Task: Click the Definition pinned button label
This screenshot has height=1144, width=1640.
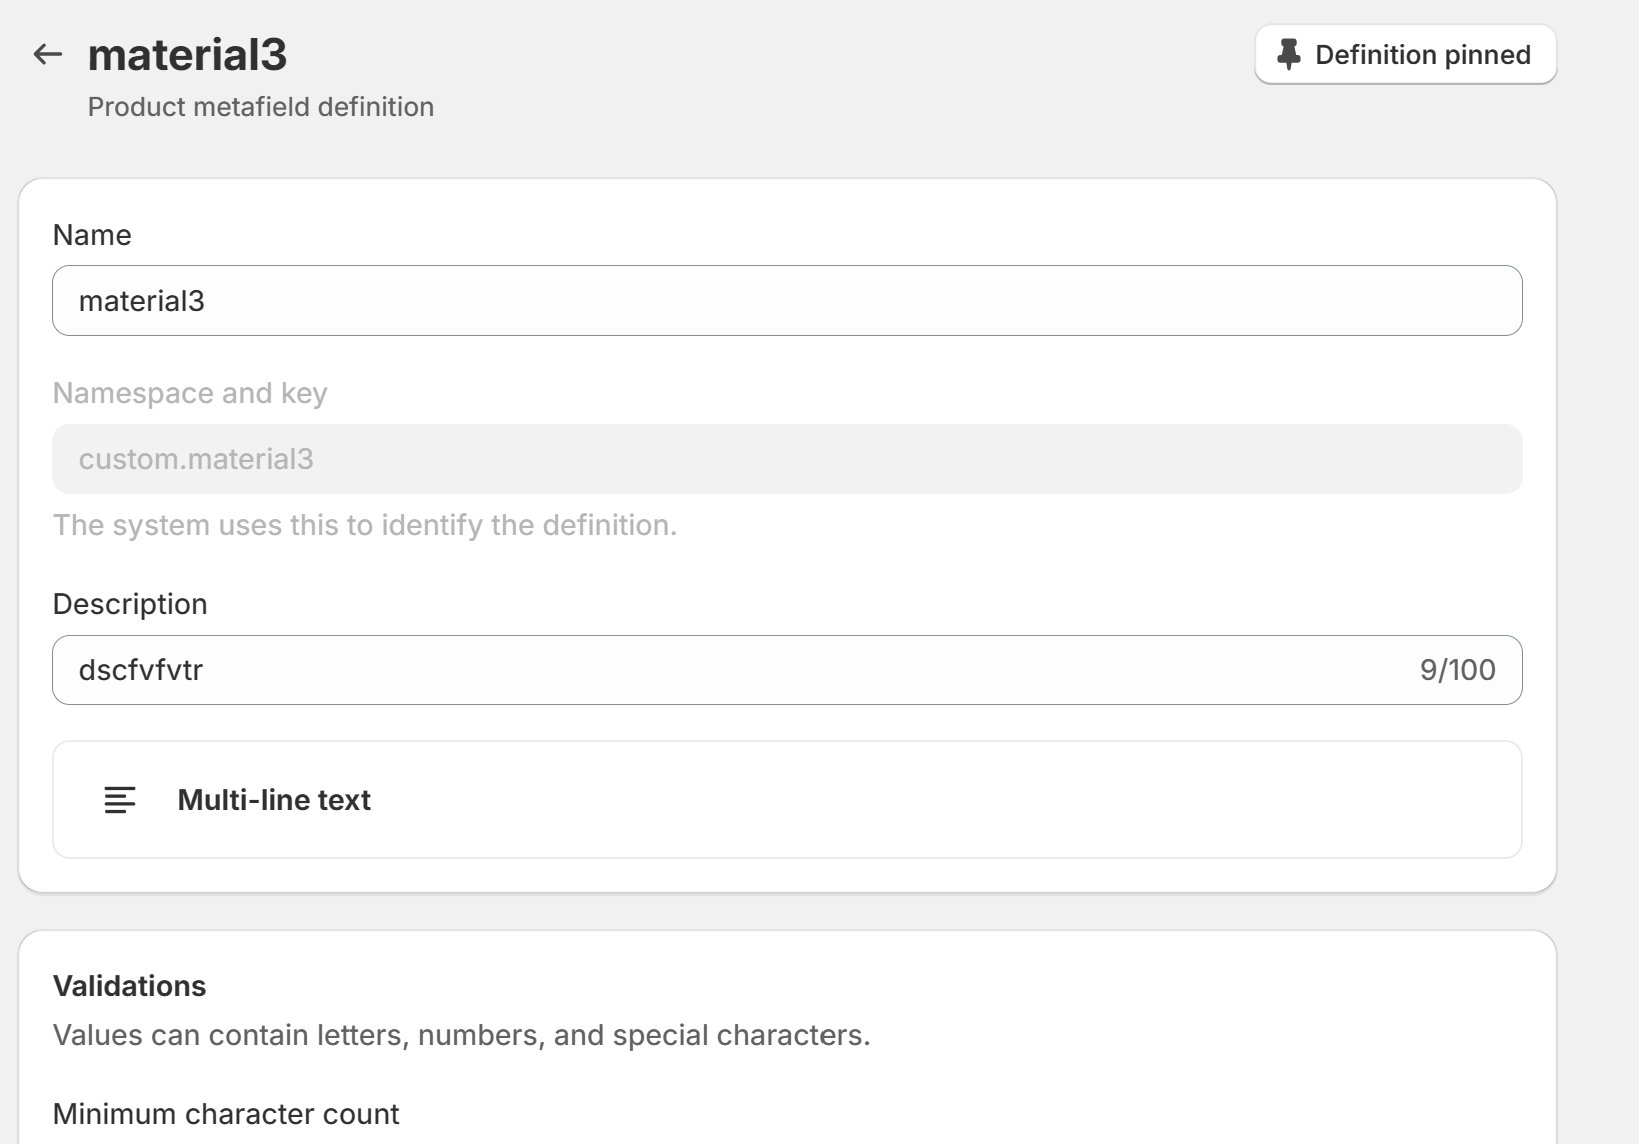Action: pyautogui.click(x=1422, y=55)
